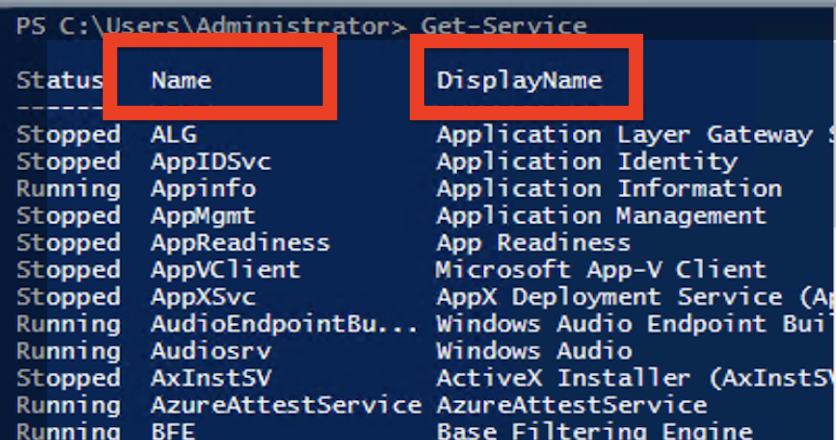Click the DisplayName column header
836x440 pixels.
[519, 80]
